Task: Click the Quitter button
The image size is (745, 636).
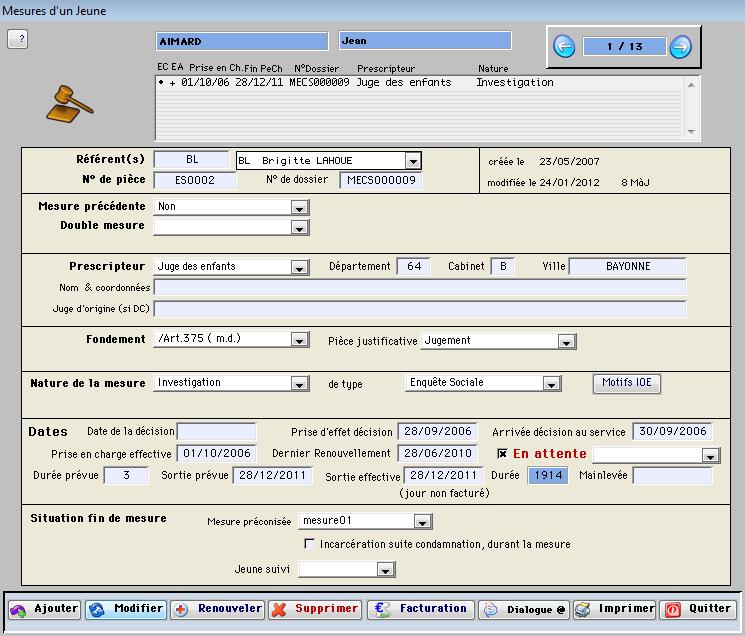Action: coord(698,609)
